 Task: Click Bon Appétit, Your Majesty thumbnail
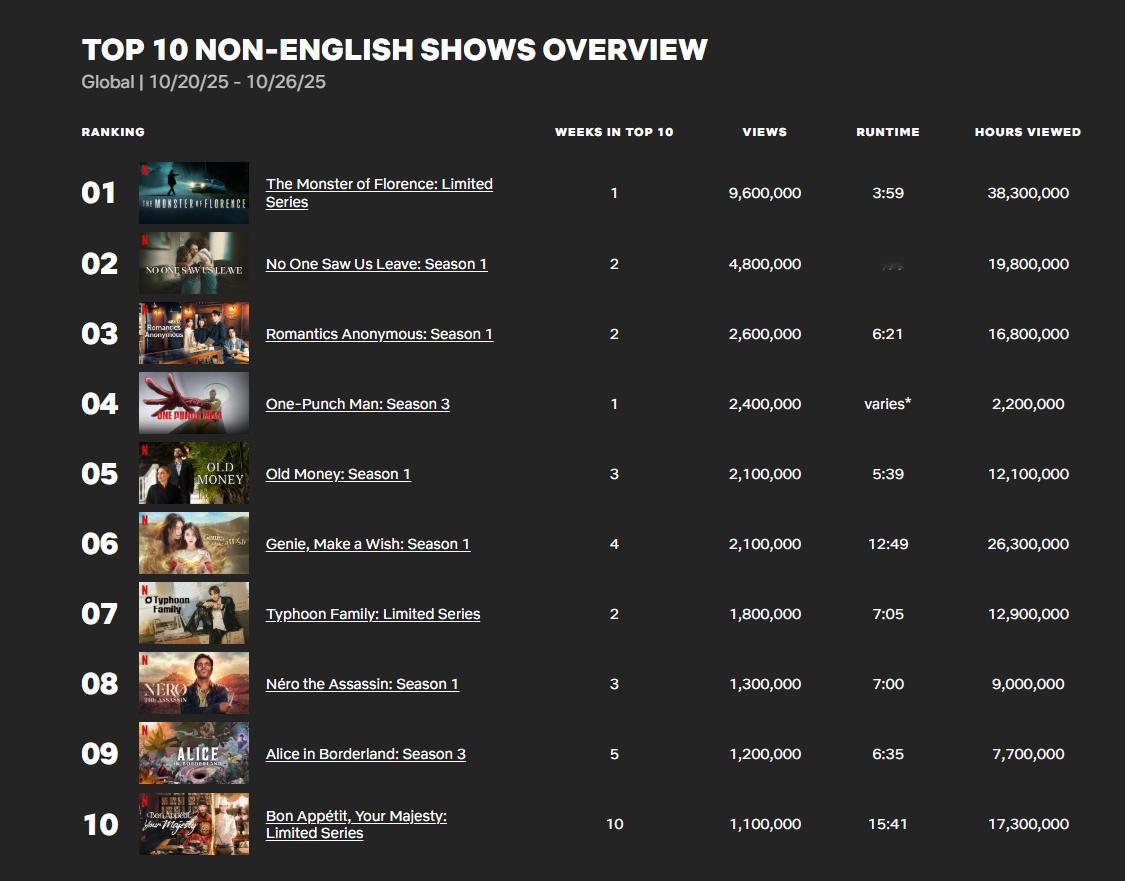(194, 824)
